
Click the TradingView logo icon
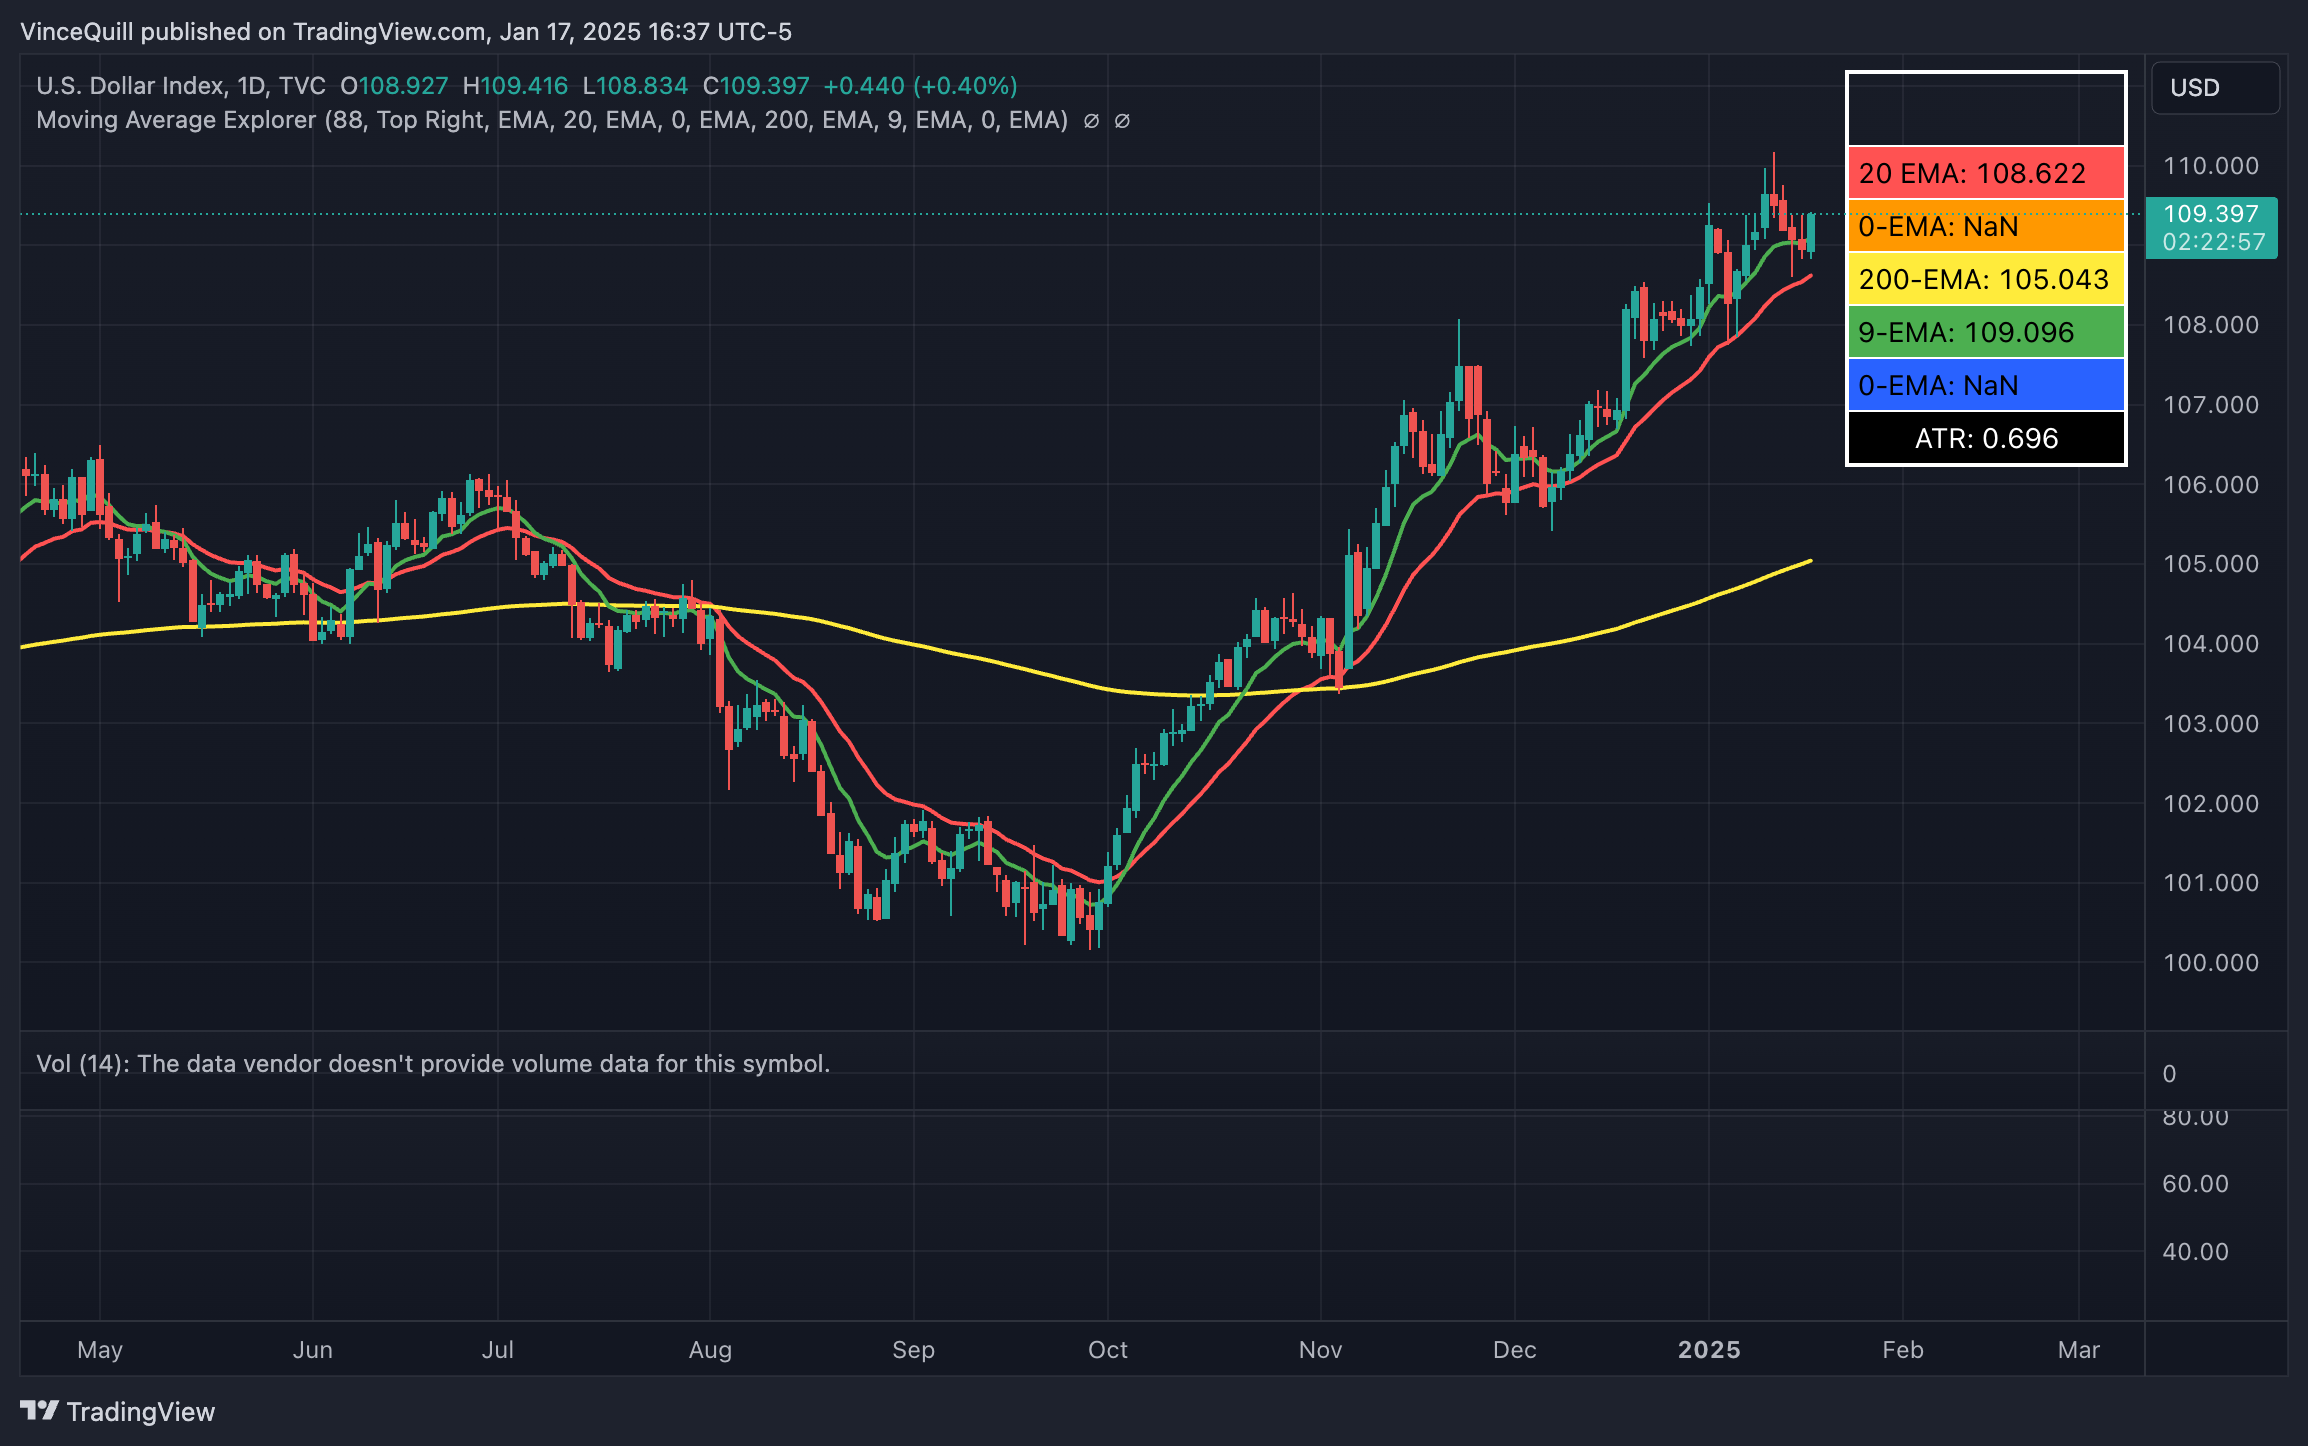click(40, 1410)
